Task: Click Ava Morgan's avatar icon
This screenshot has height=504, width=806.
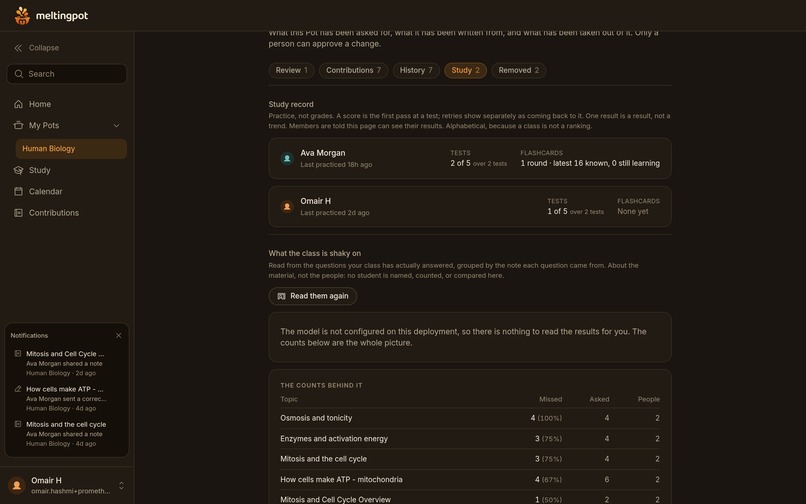Action: (x=287, y=158)
